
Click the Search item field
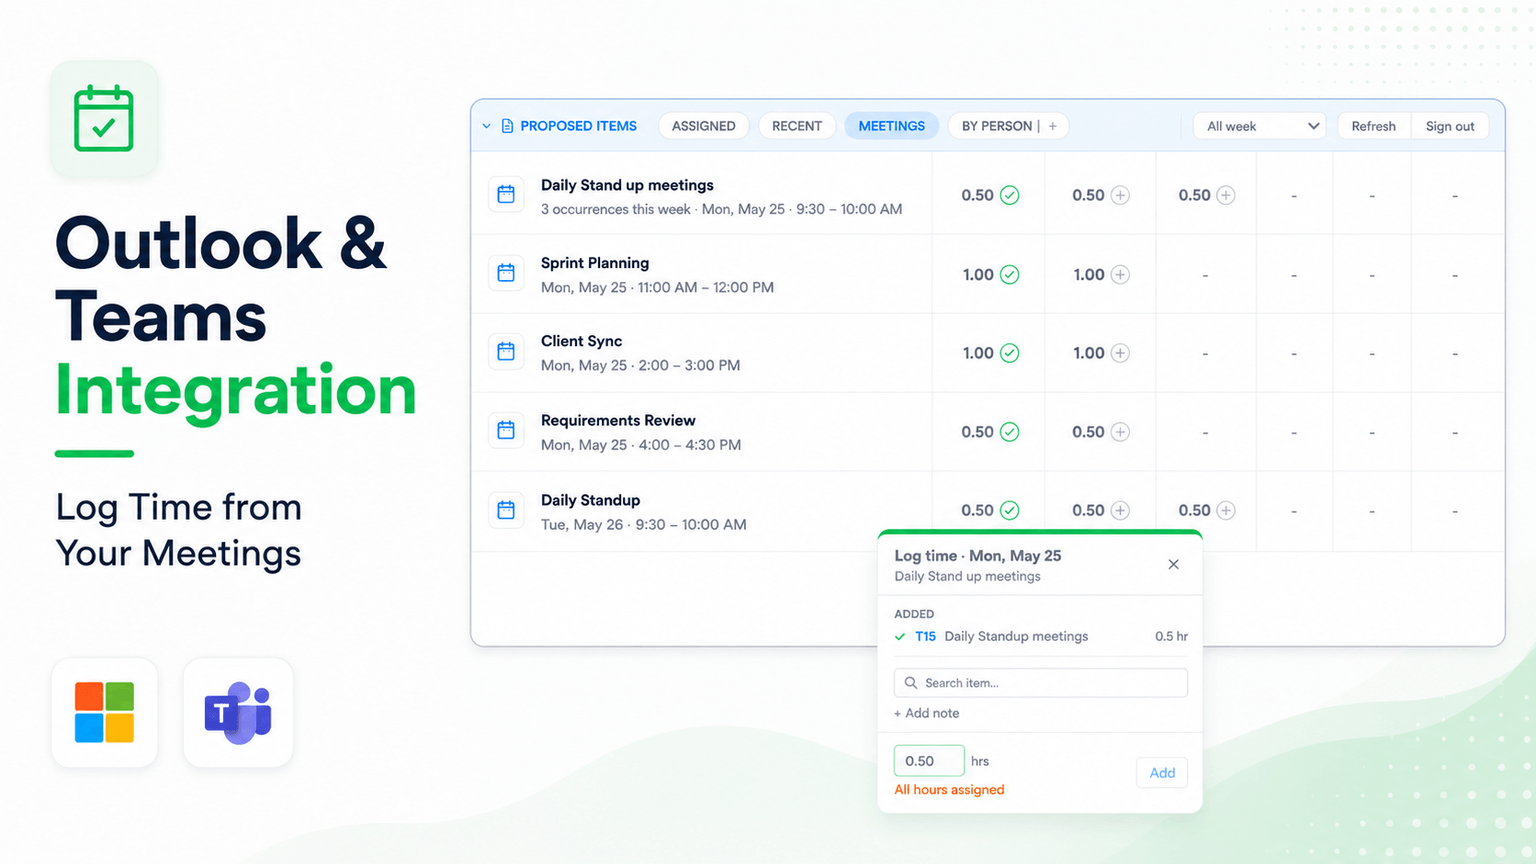pyautogui.click(x=1040, y=683)
